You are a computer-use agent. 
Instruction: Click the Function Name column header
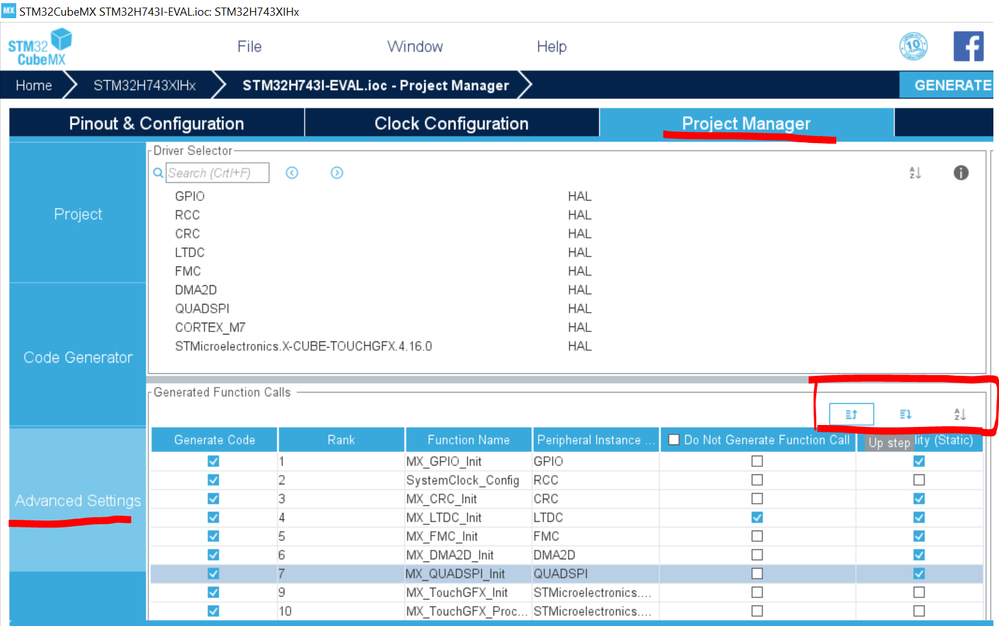click(x=468, y=440)
